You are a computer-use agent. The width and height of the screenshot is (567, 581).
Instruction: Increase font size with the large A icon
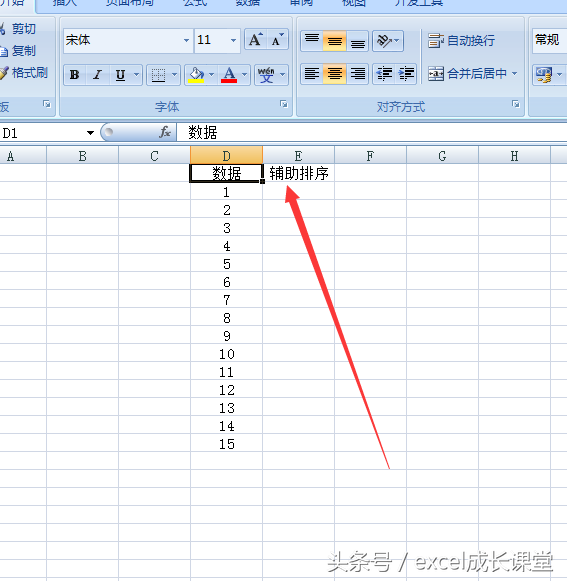(255, 40)
